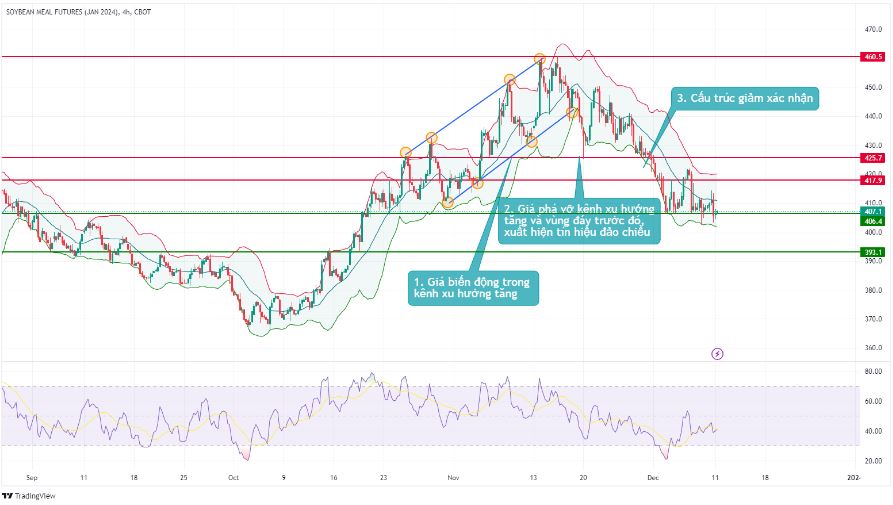Screen dimensions: 893x505
Task: Select the orange circle at the highest peak
Action: (x=540, y=59)
